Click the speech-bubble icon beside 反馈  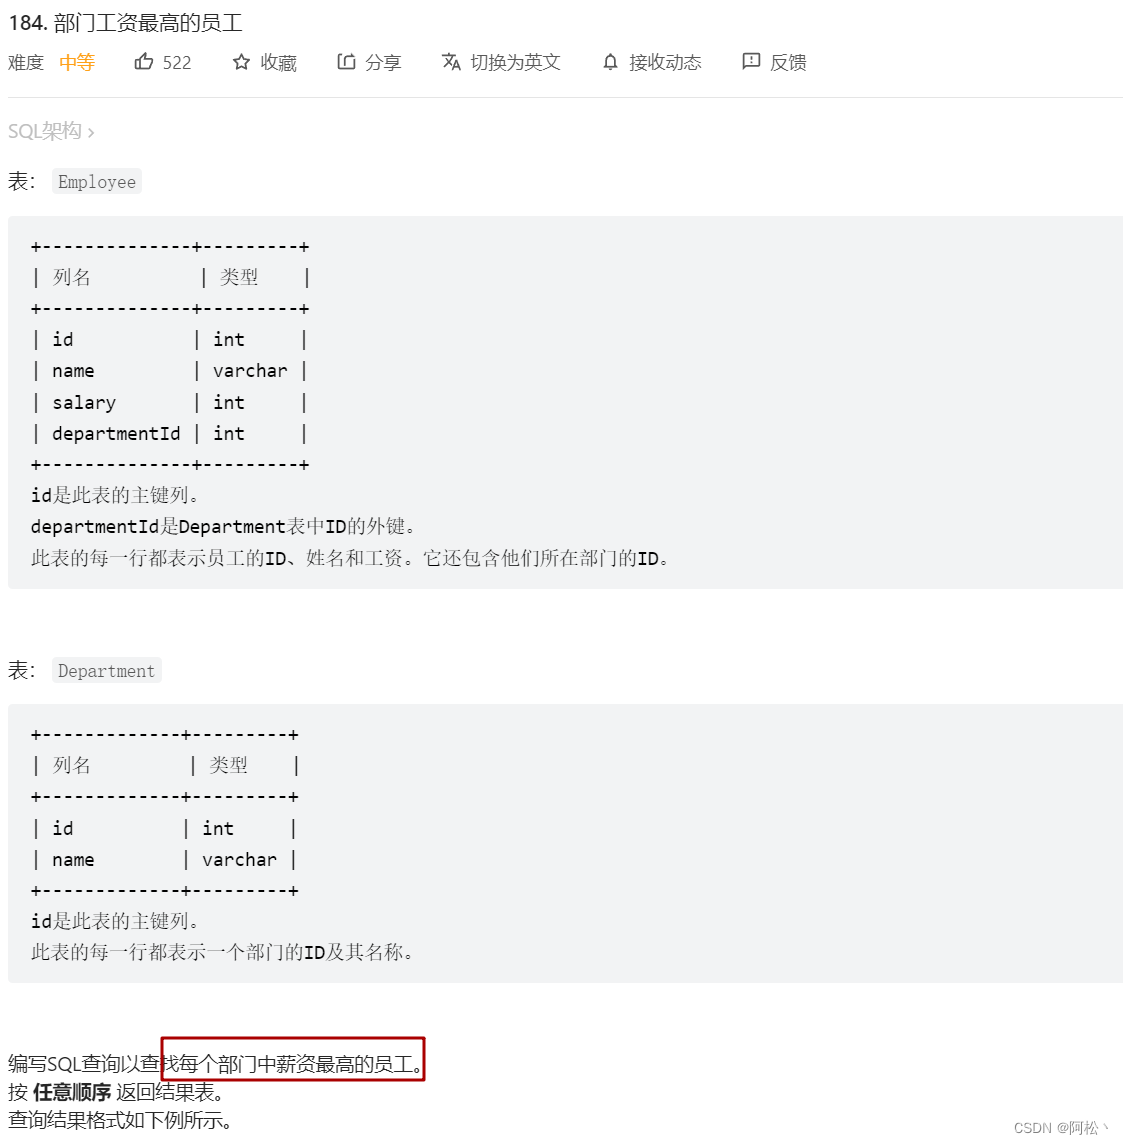(x=751, y=61)
